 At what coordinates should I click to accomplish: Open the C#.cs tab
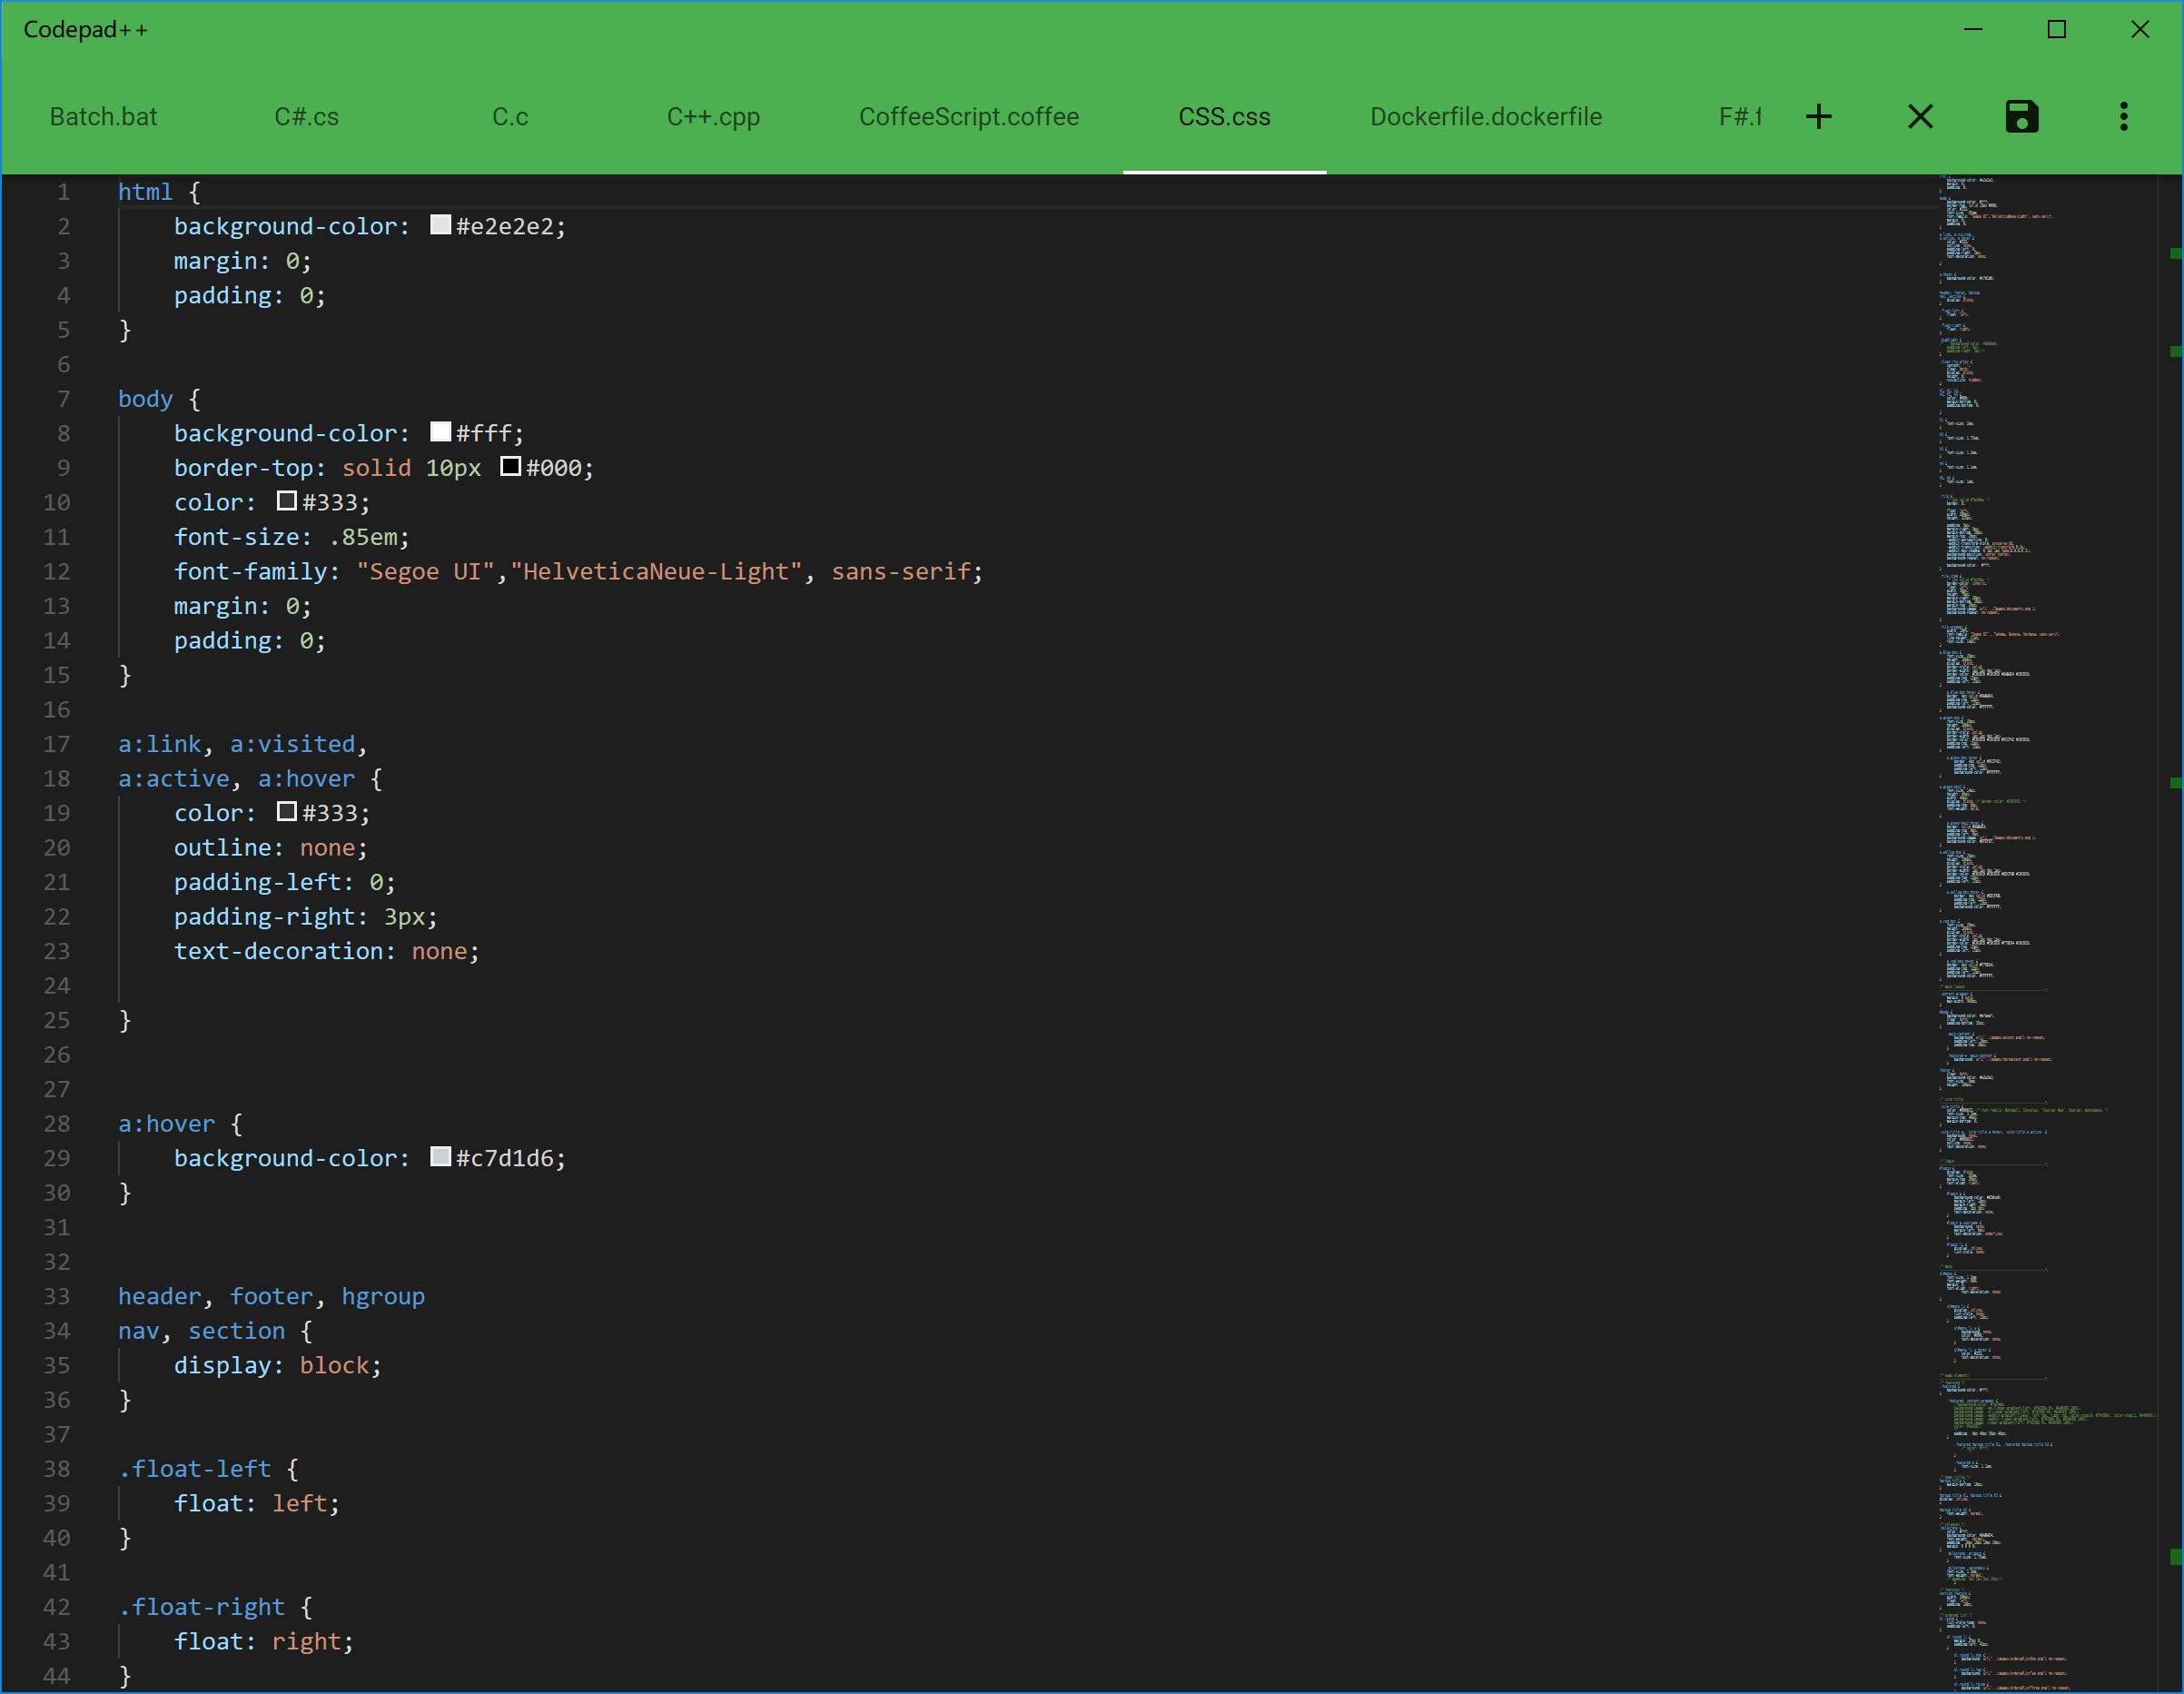click(306, 117)
